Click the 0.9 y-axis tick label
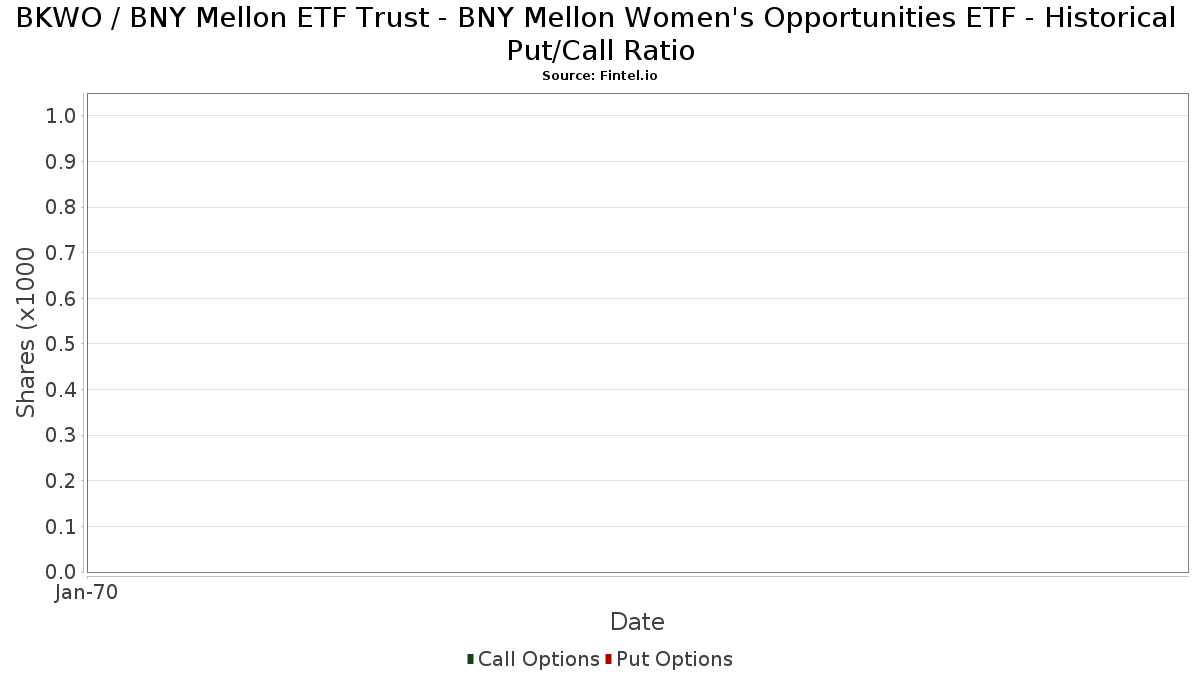Viewport: 1200px width, 675px height. pos(61,162)
